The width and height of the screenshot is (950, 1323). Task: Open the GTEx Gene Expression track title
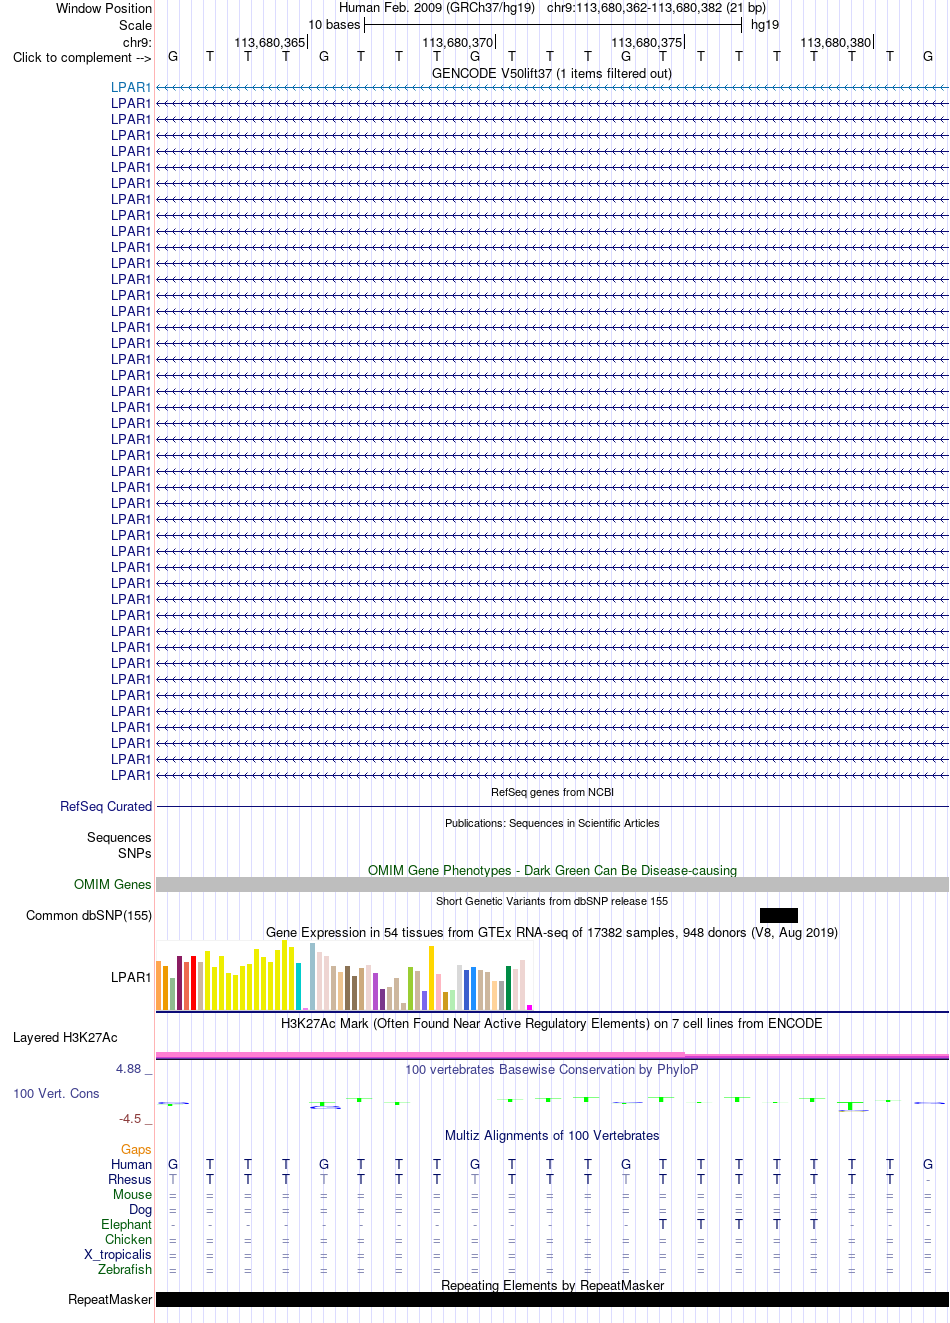[552, 932]
